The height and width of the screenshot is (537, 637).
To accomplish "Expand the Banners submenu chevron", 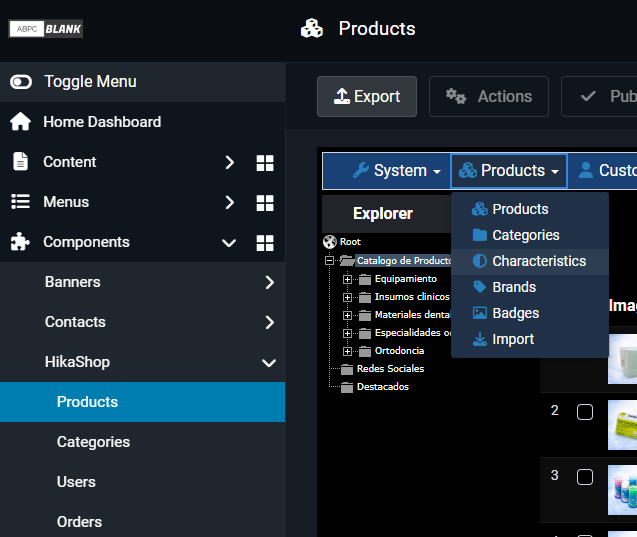I will (x=269, y=282).
